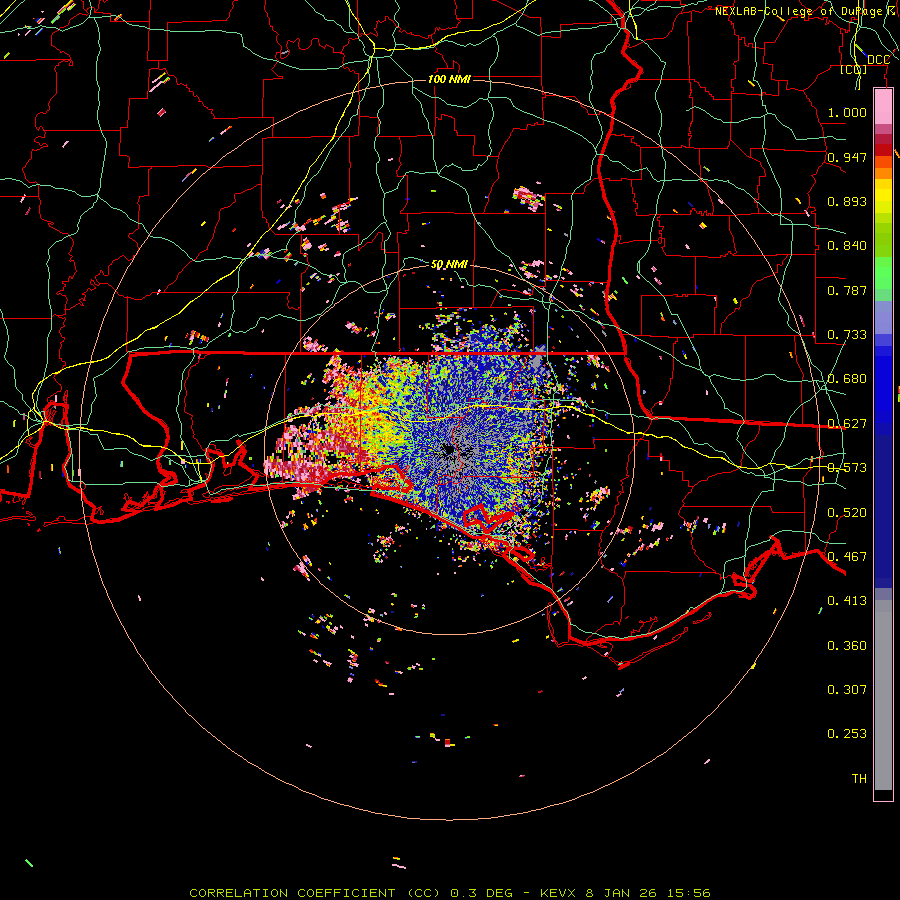Click the 0.520 legend value
This screenshot has width=900, height=900.
[x=847, y=513]
